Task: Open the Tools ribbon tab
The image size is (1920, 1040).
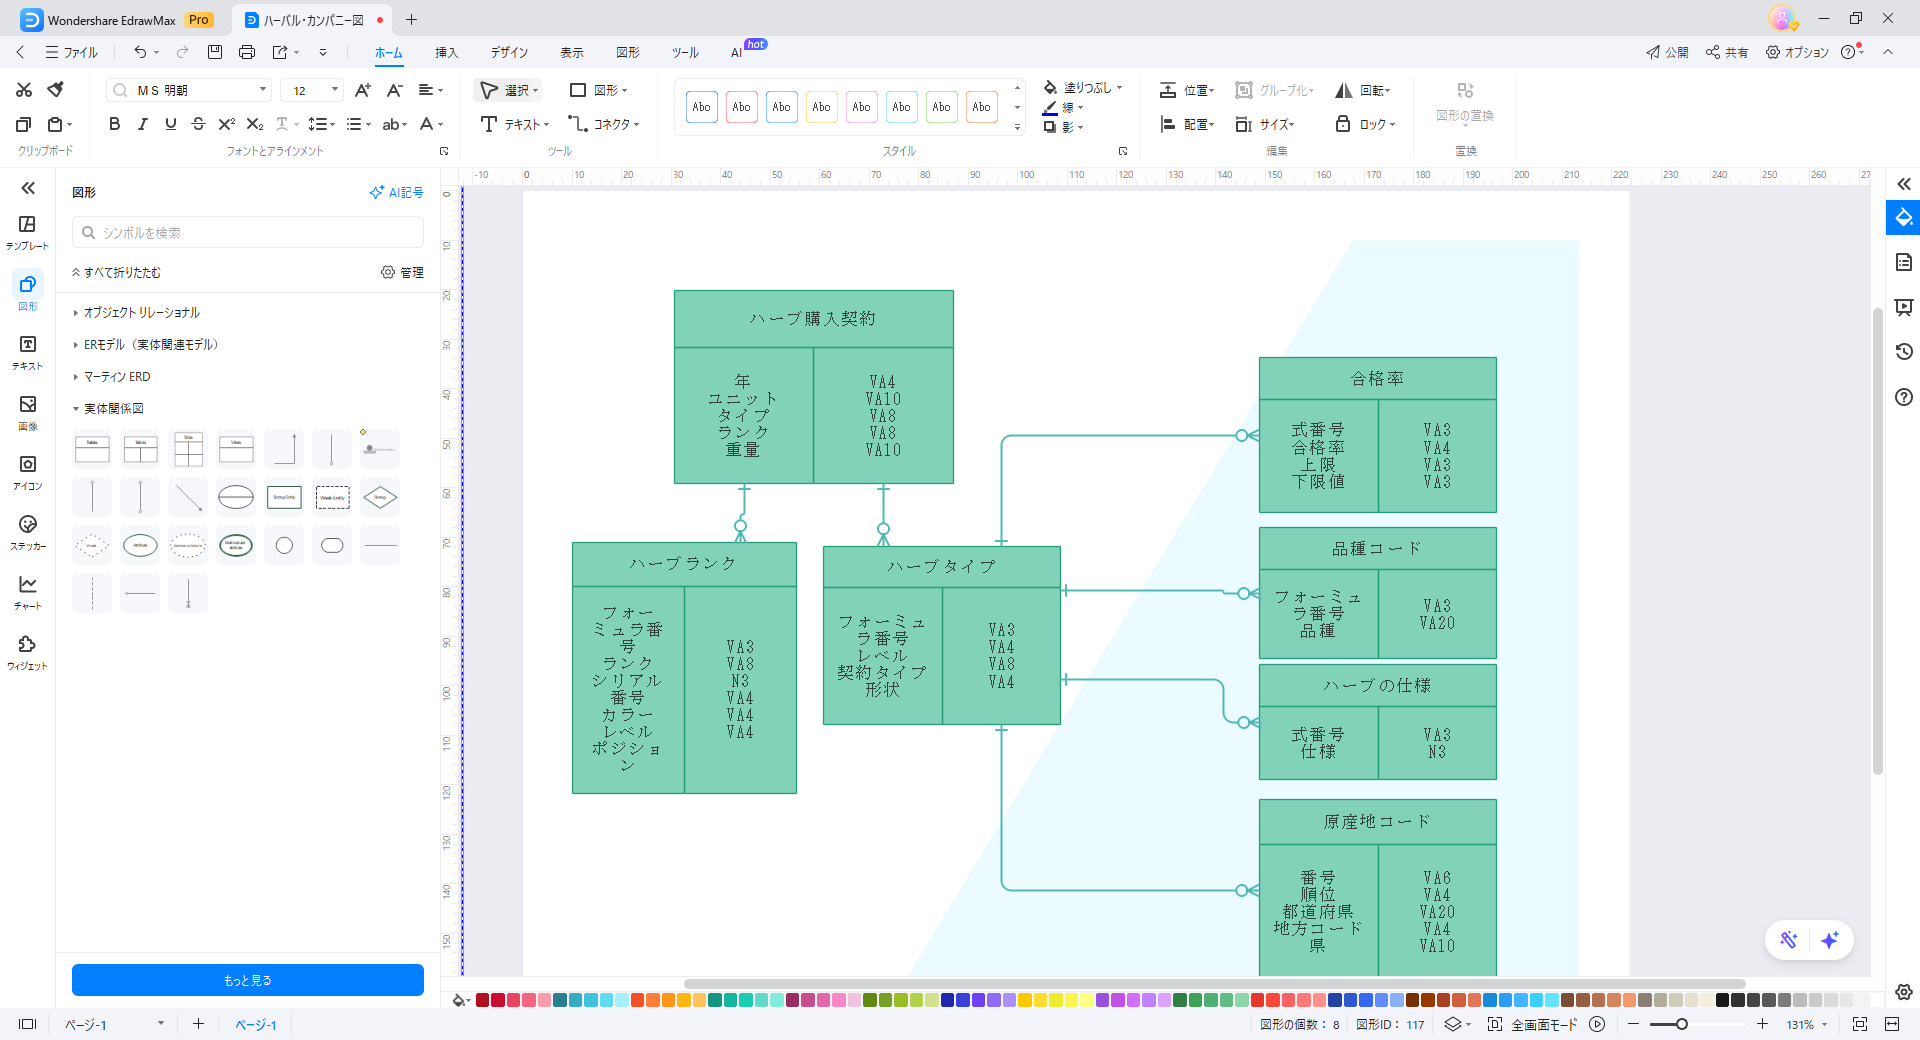Action: point(685,52)
